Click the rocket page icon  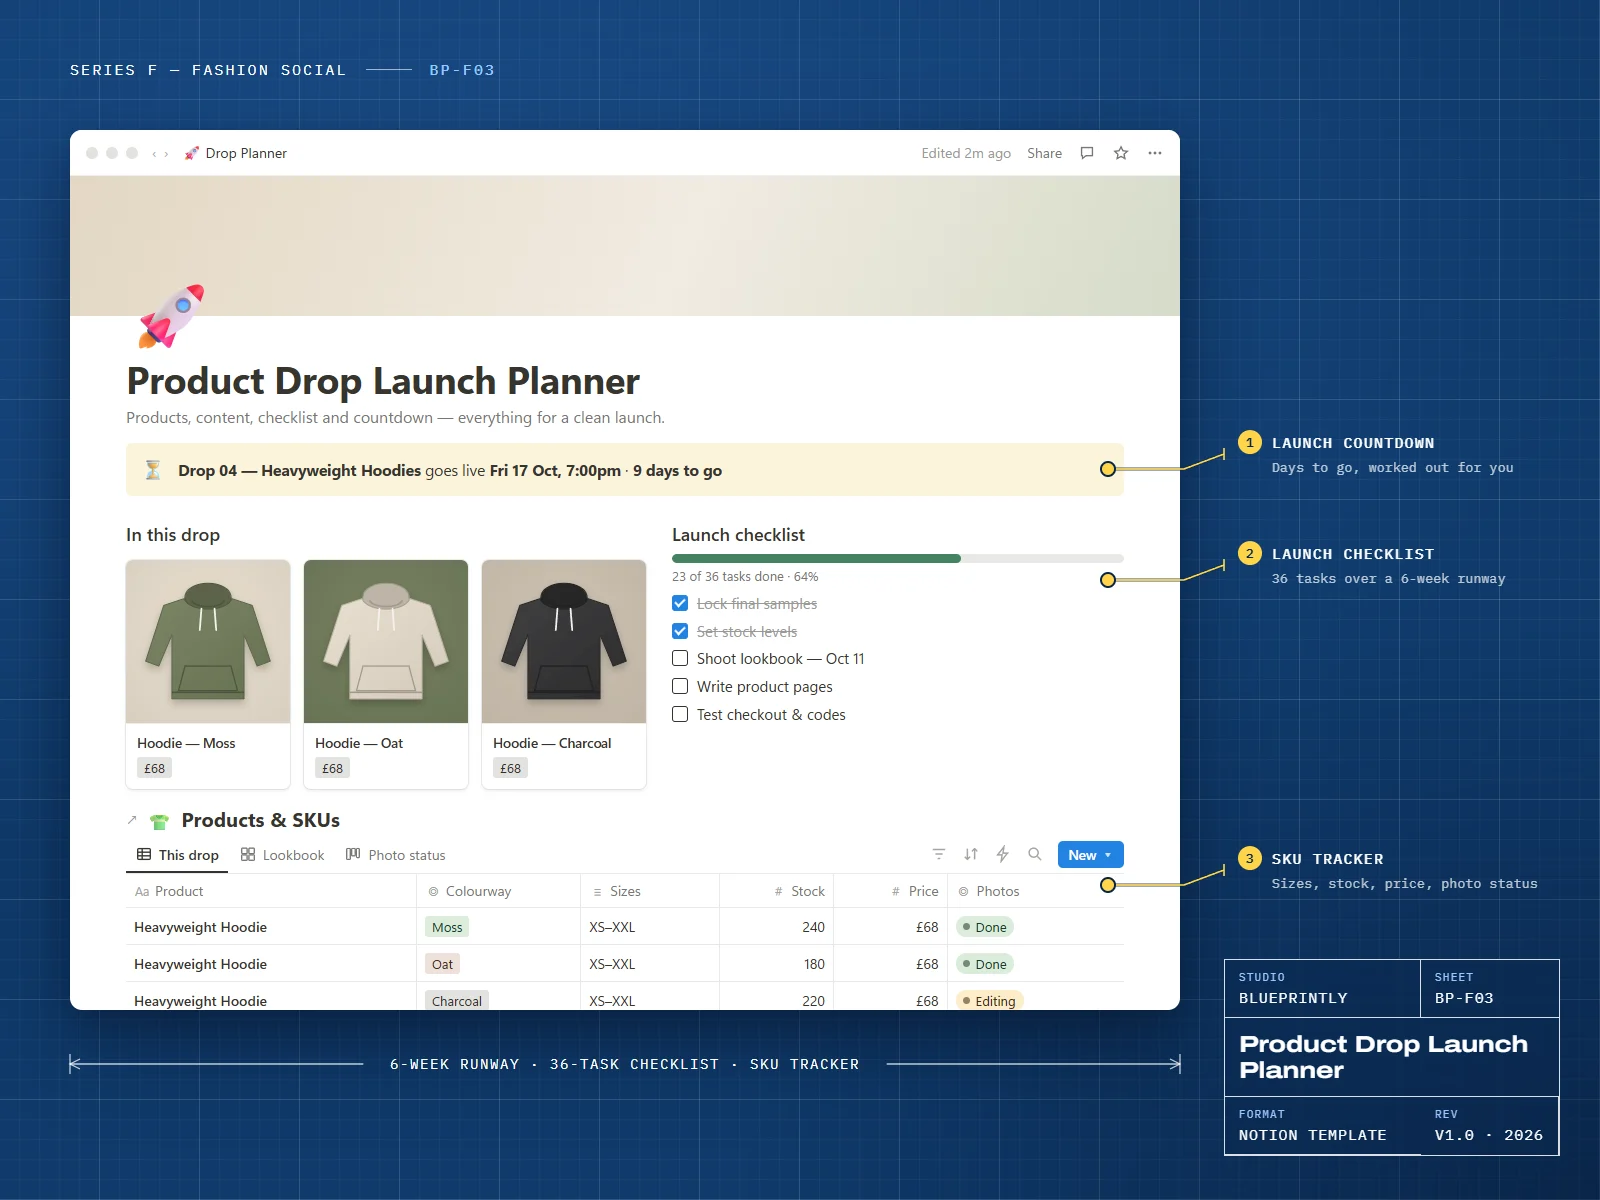click(x=172, y=316)
